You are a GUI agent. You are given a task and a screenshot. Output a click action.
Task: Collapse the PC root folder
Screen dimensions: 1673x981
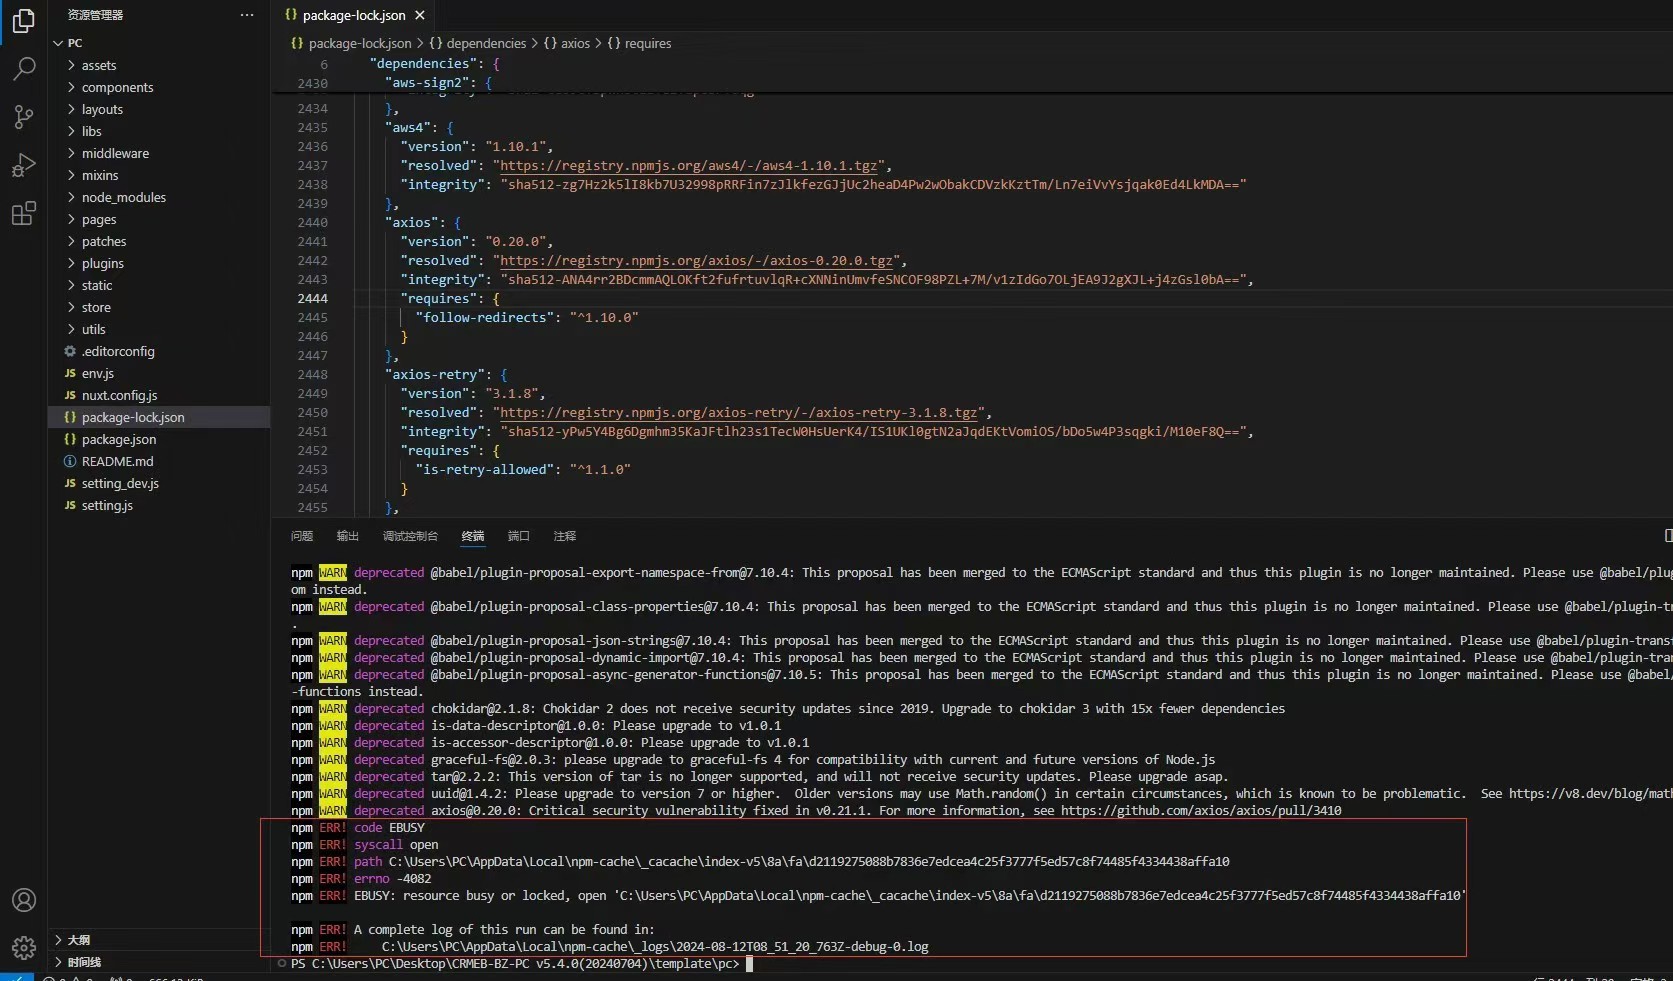58,43
